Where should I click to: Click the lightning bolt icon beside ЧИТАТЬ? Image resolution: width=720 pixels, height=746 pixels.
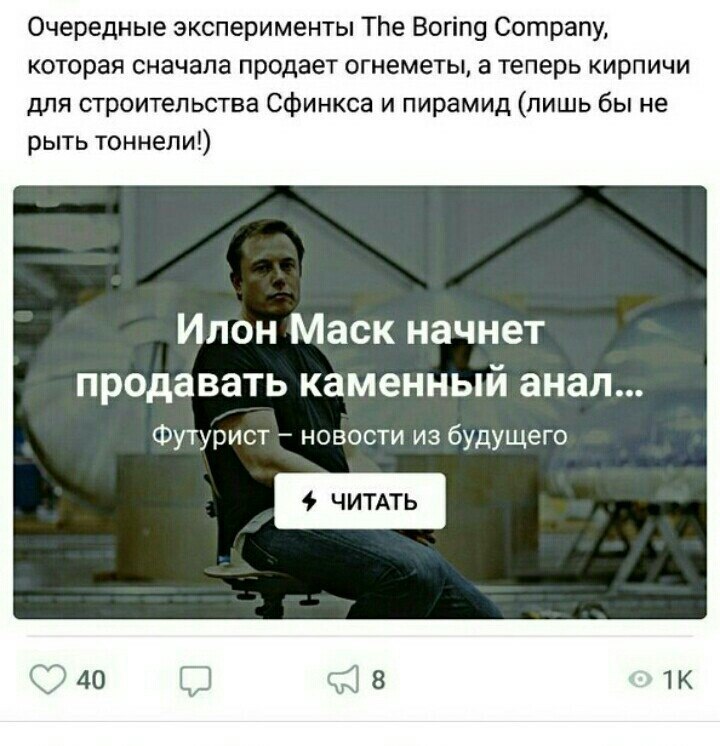click(x=309, y=501)
